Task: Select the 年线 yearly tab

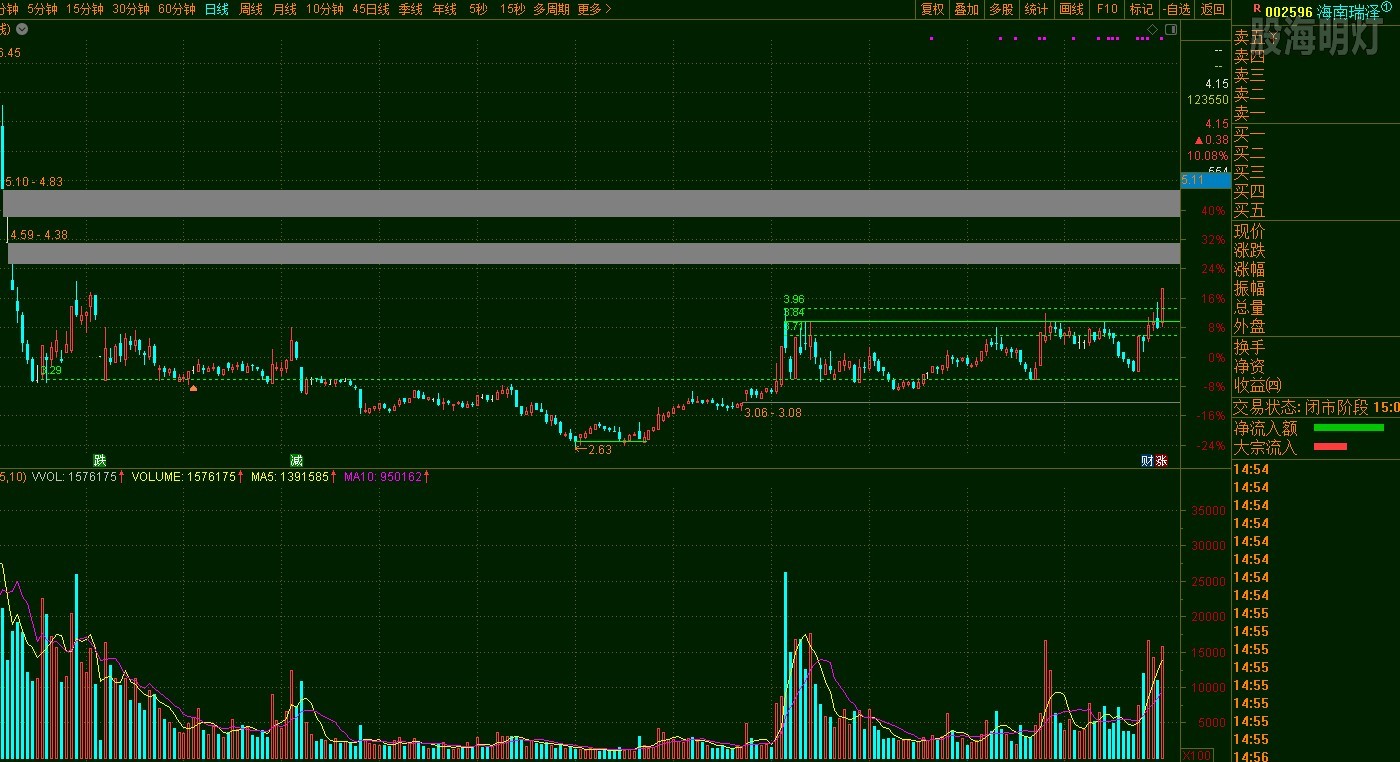Action: coord(445,9)
